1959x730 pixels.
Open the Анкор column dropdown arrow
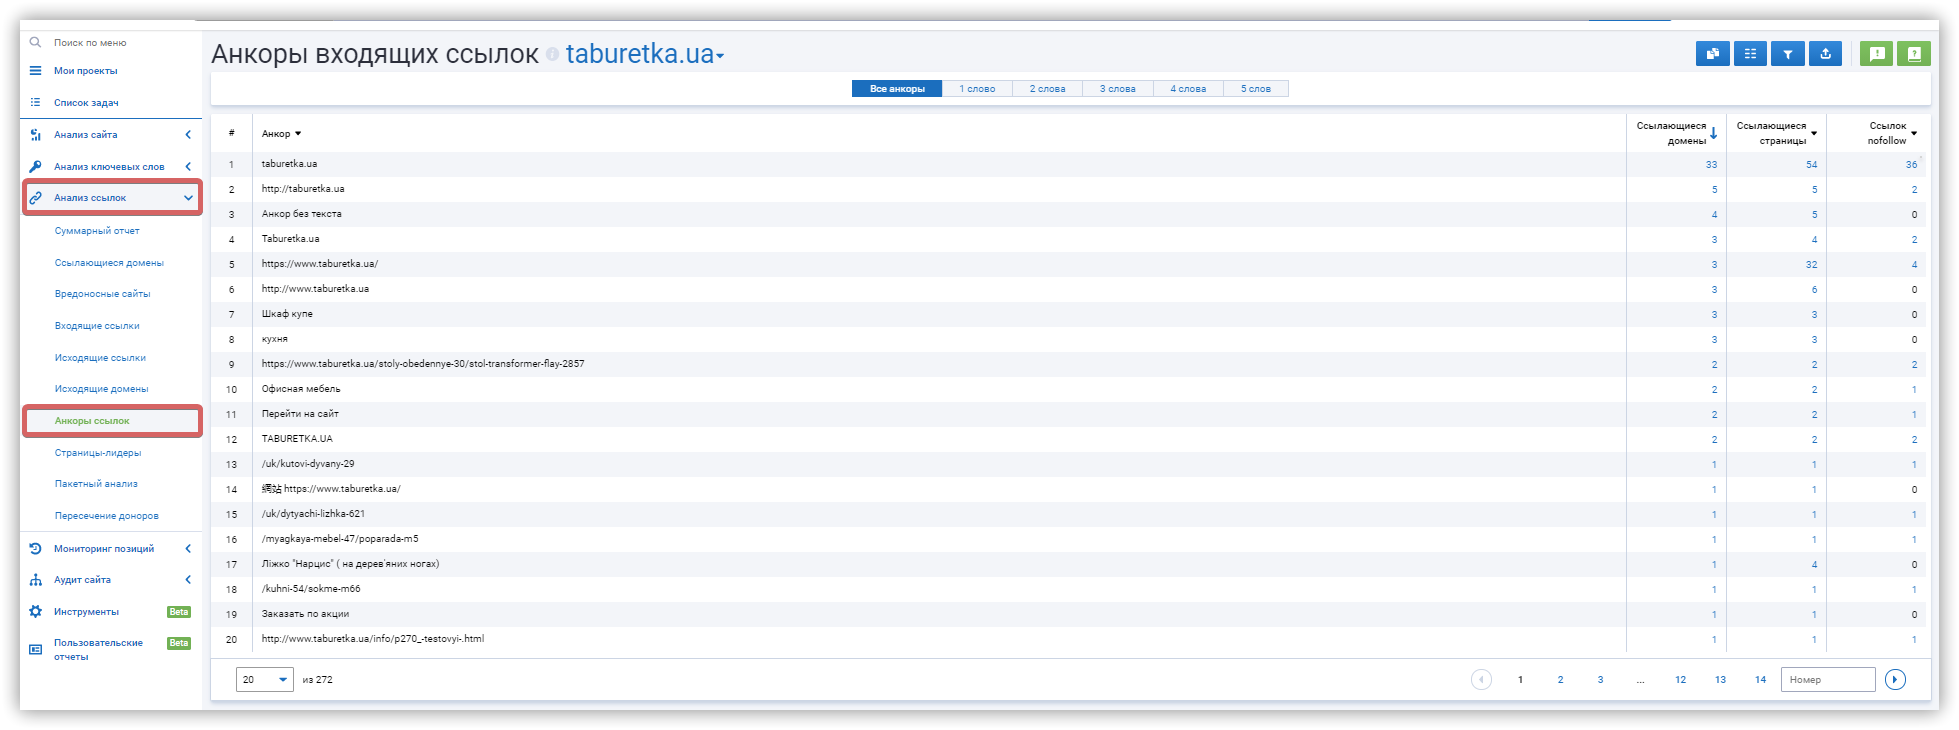click(x=298, y=134)
